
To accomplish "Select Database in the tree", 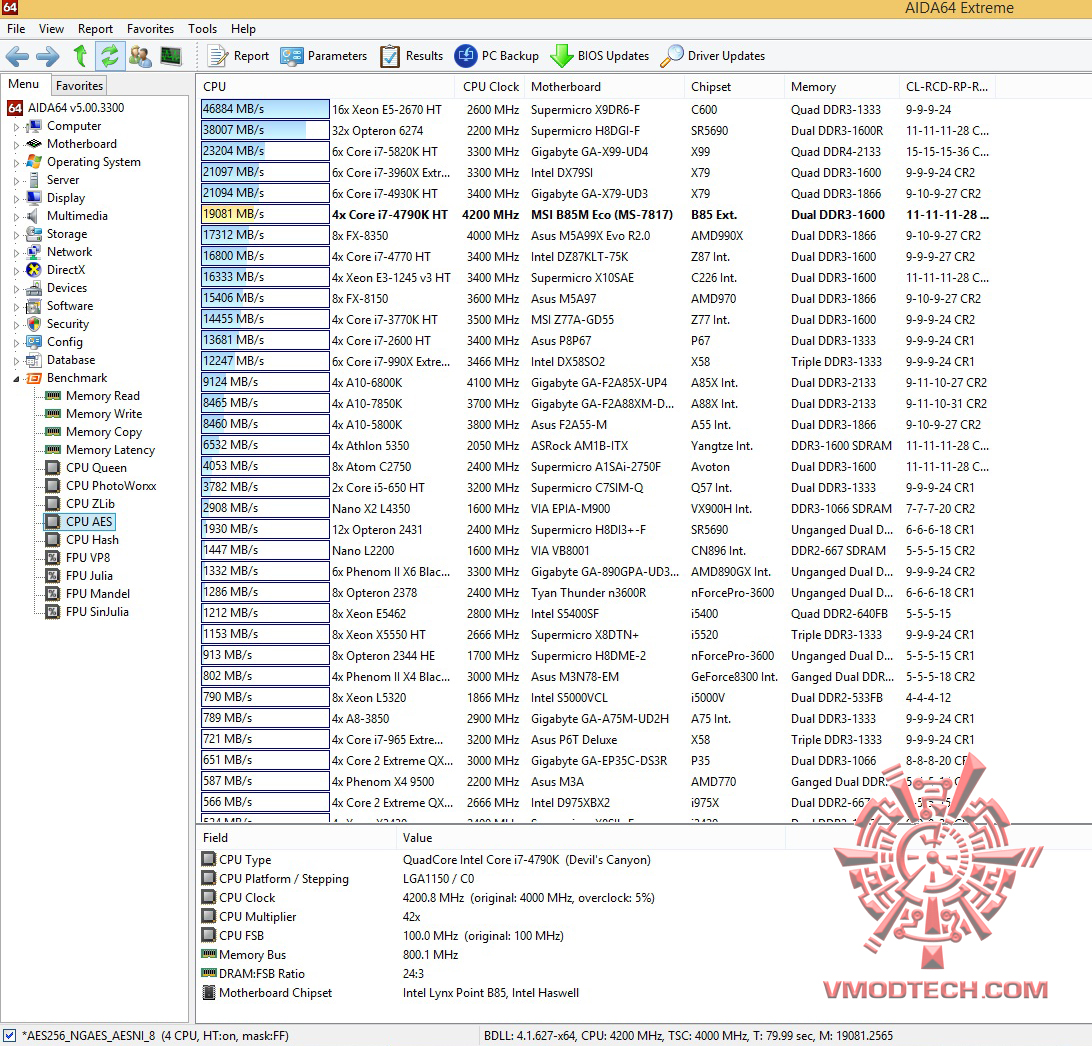I will coord(71,360).
